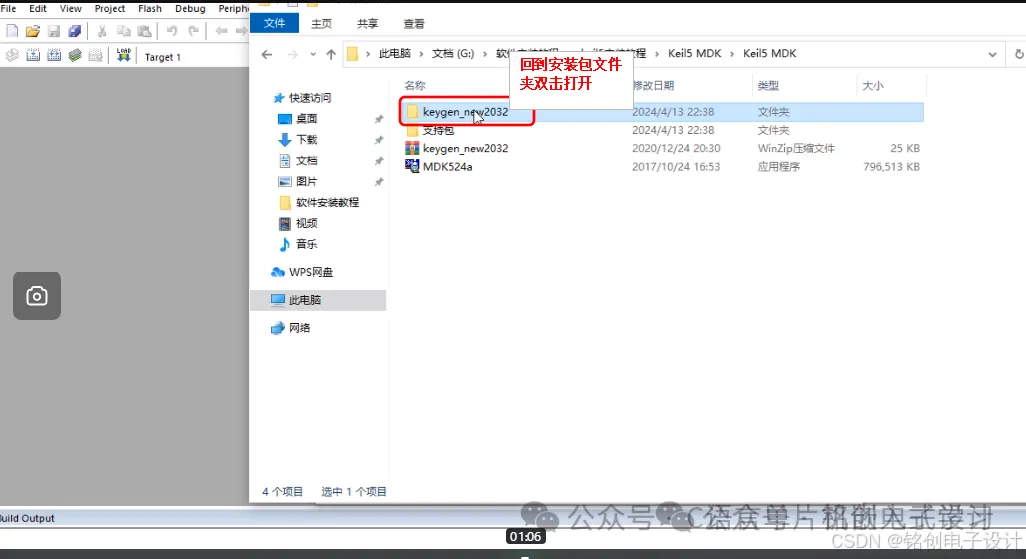
Task: Select the 支持包 folder
Action: tap(438, 130)
